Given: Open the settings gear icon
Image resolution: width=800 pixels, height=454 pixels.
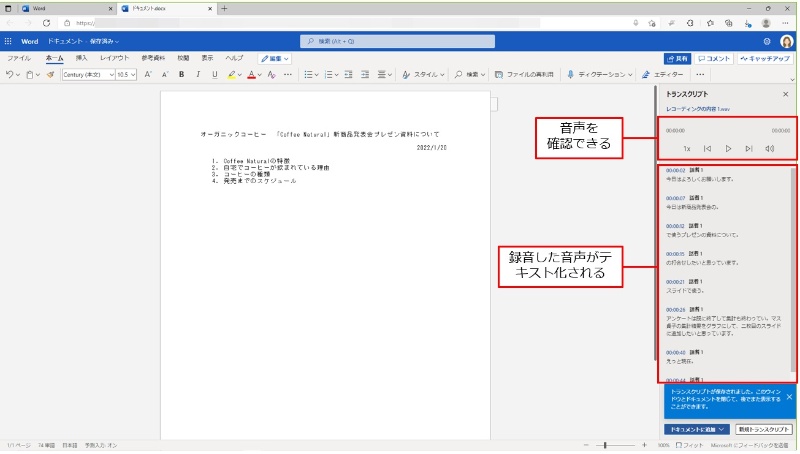Looking at the screenshot, I should pyautogui.click(x=766, y=41).
